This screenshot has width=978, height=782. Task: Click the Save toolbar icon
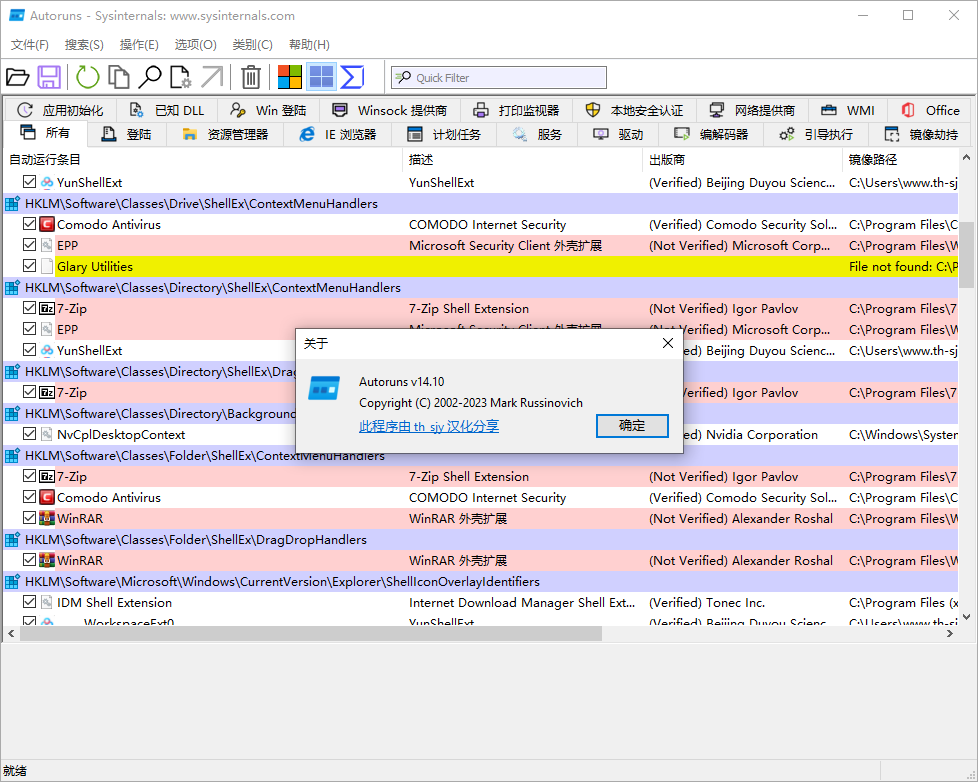point(49,77)
